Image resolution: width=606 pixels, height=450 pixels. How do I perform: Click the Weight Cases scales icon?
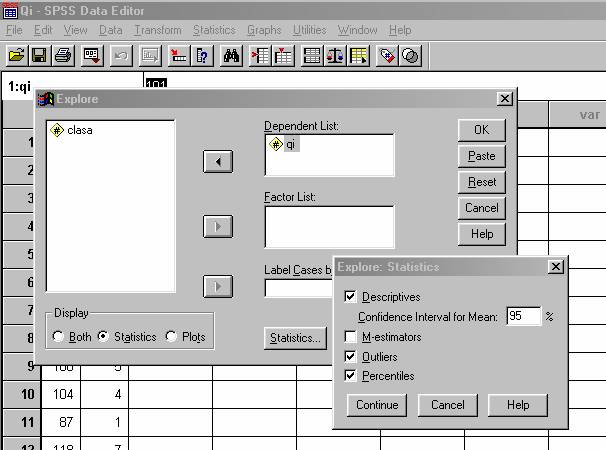(336, 56)
